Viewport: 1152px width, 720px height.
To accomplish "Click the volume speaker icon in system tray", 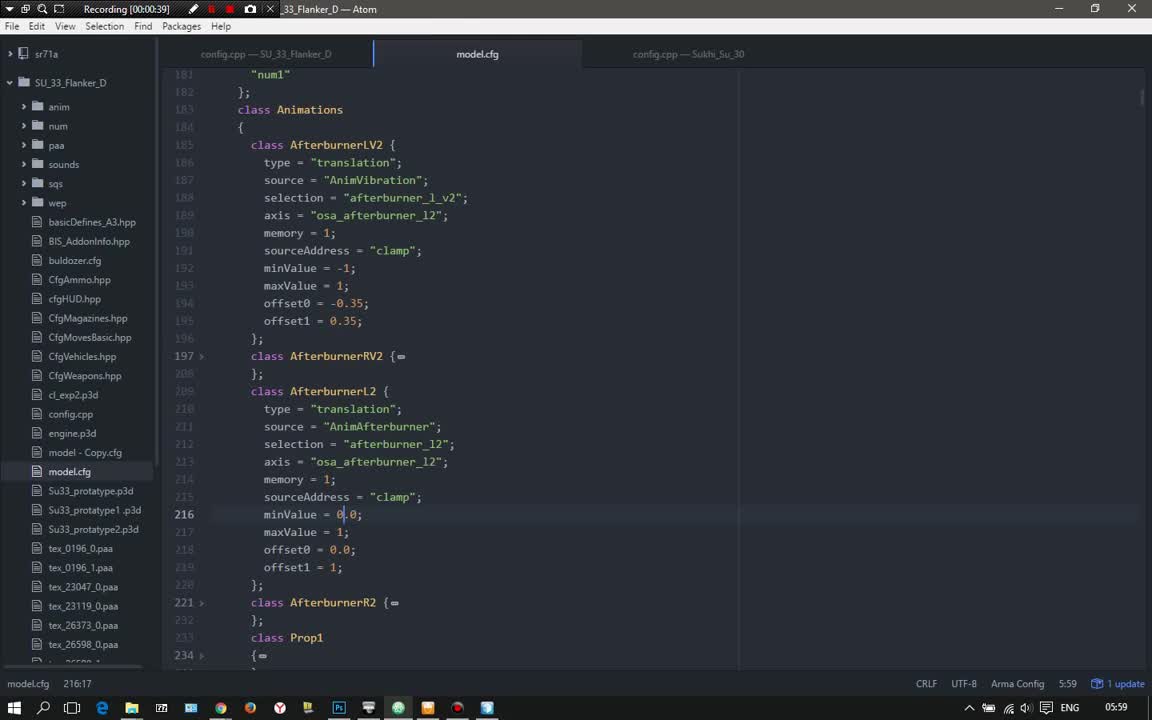I will pos(1025,708).
